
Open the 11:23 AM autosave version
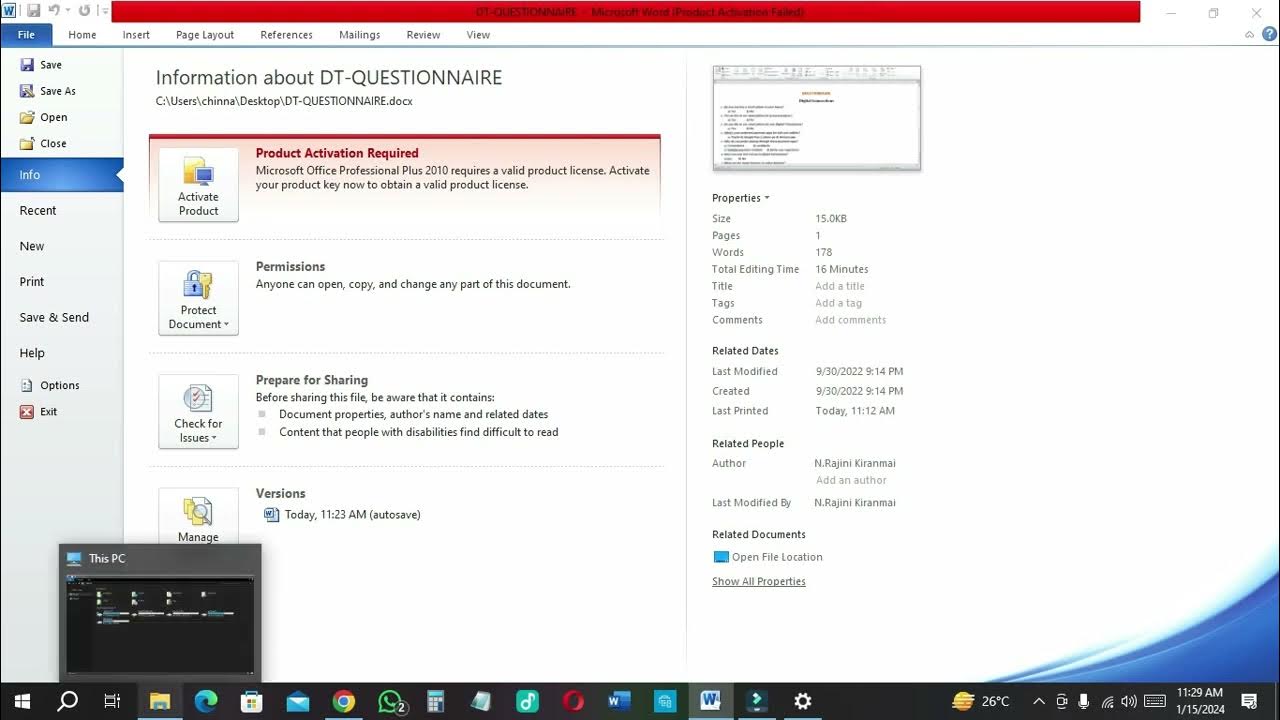[342, 515]
